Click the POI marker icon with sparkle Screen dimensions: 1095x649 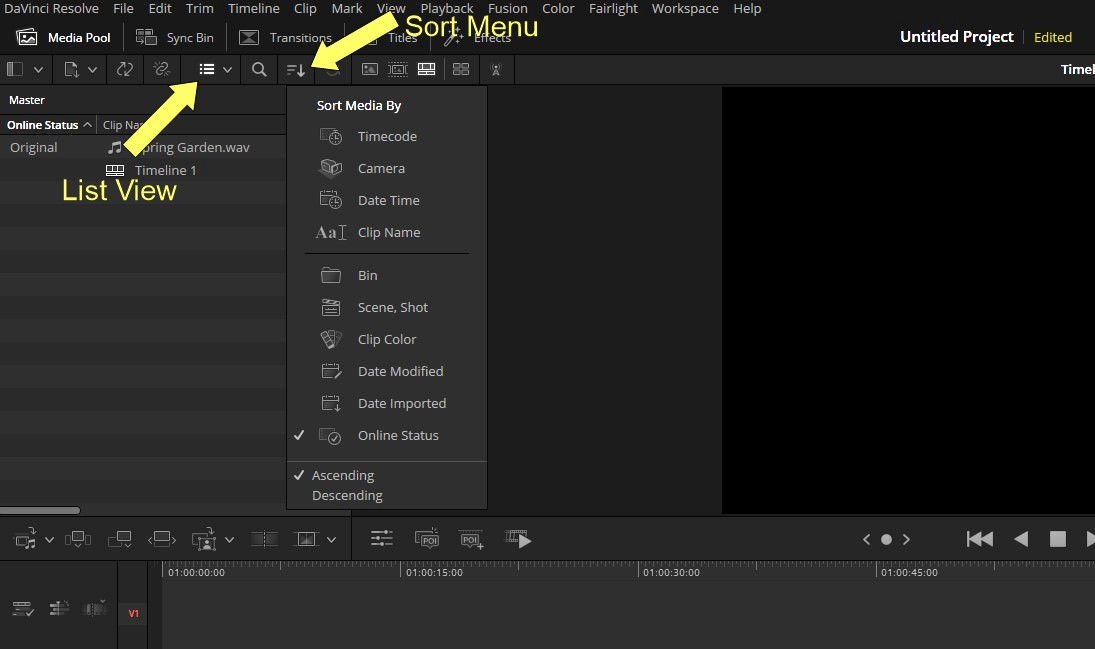click(427, 539)
